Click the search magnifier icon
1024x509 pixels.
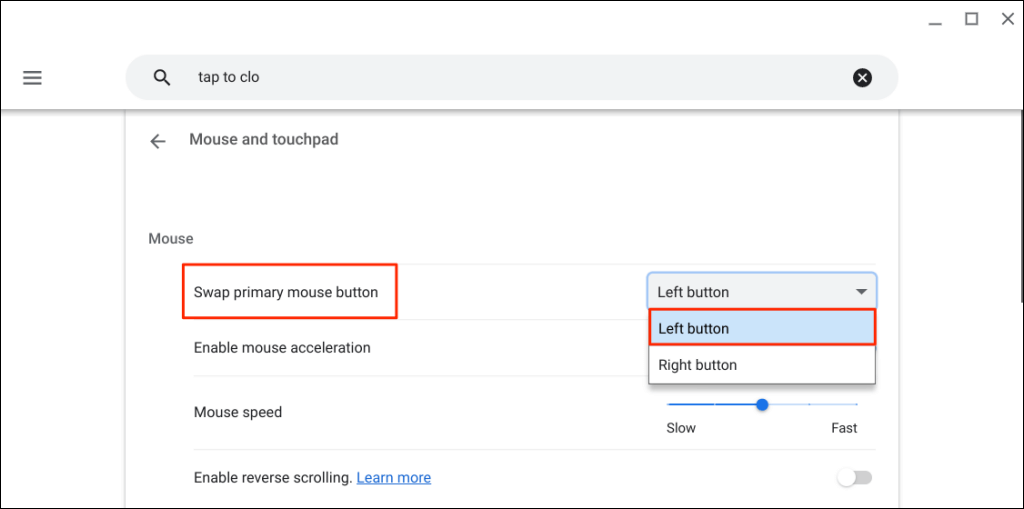tap(162, 77)
